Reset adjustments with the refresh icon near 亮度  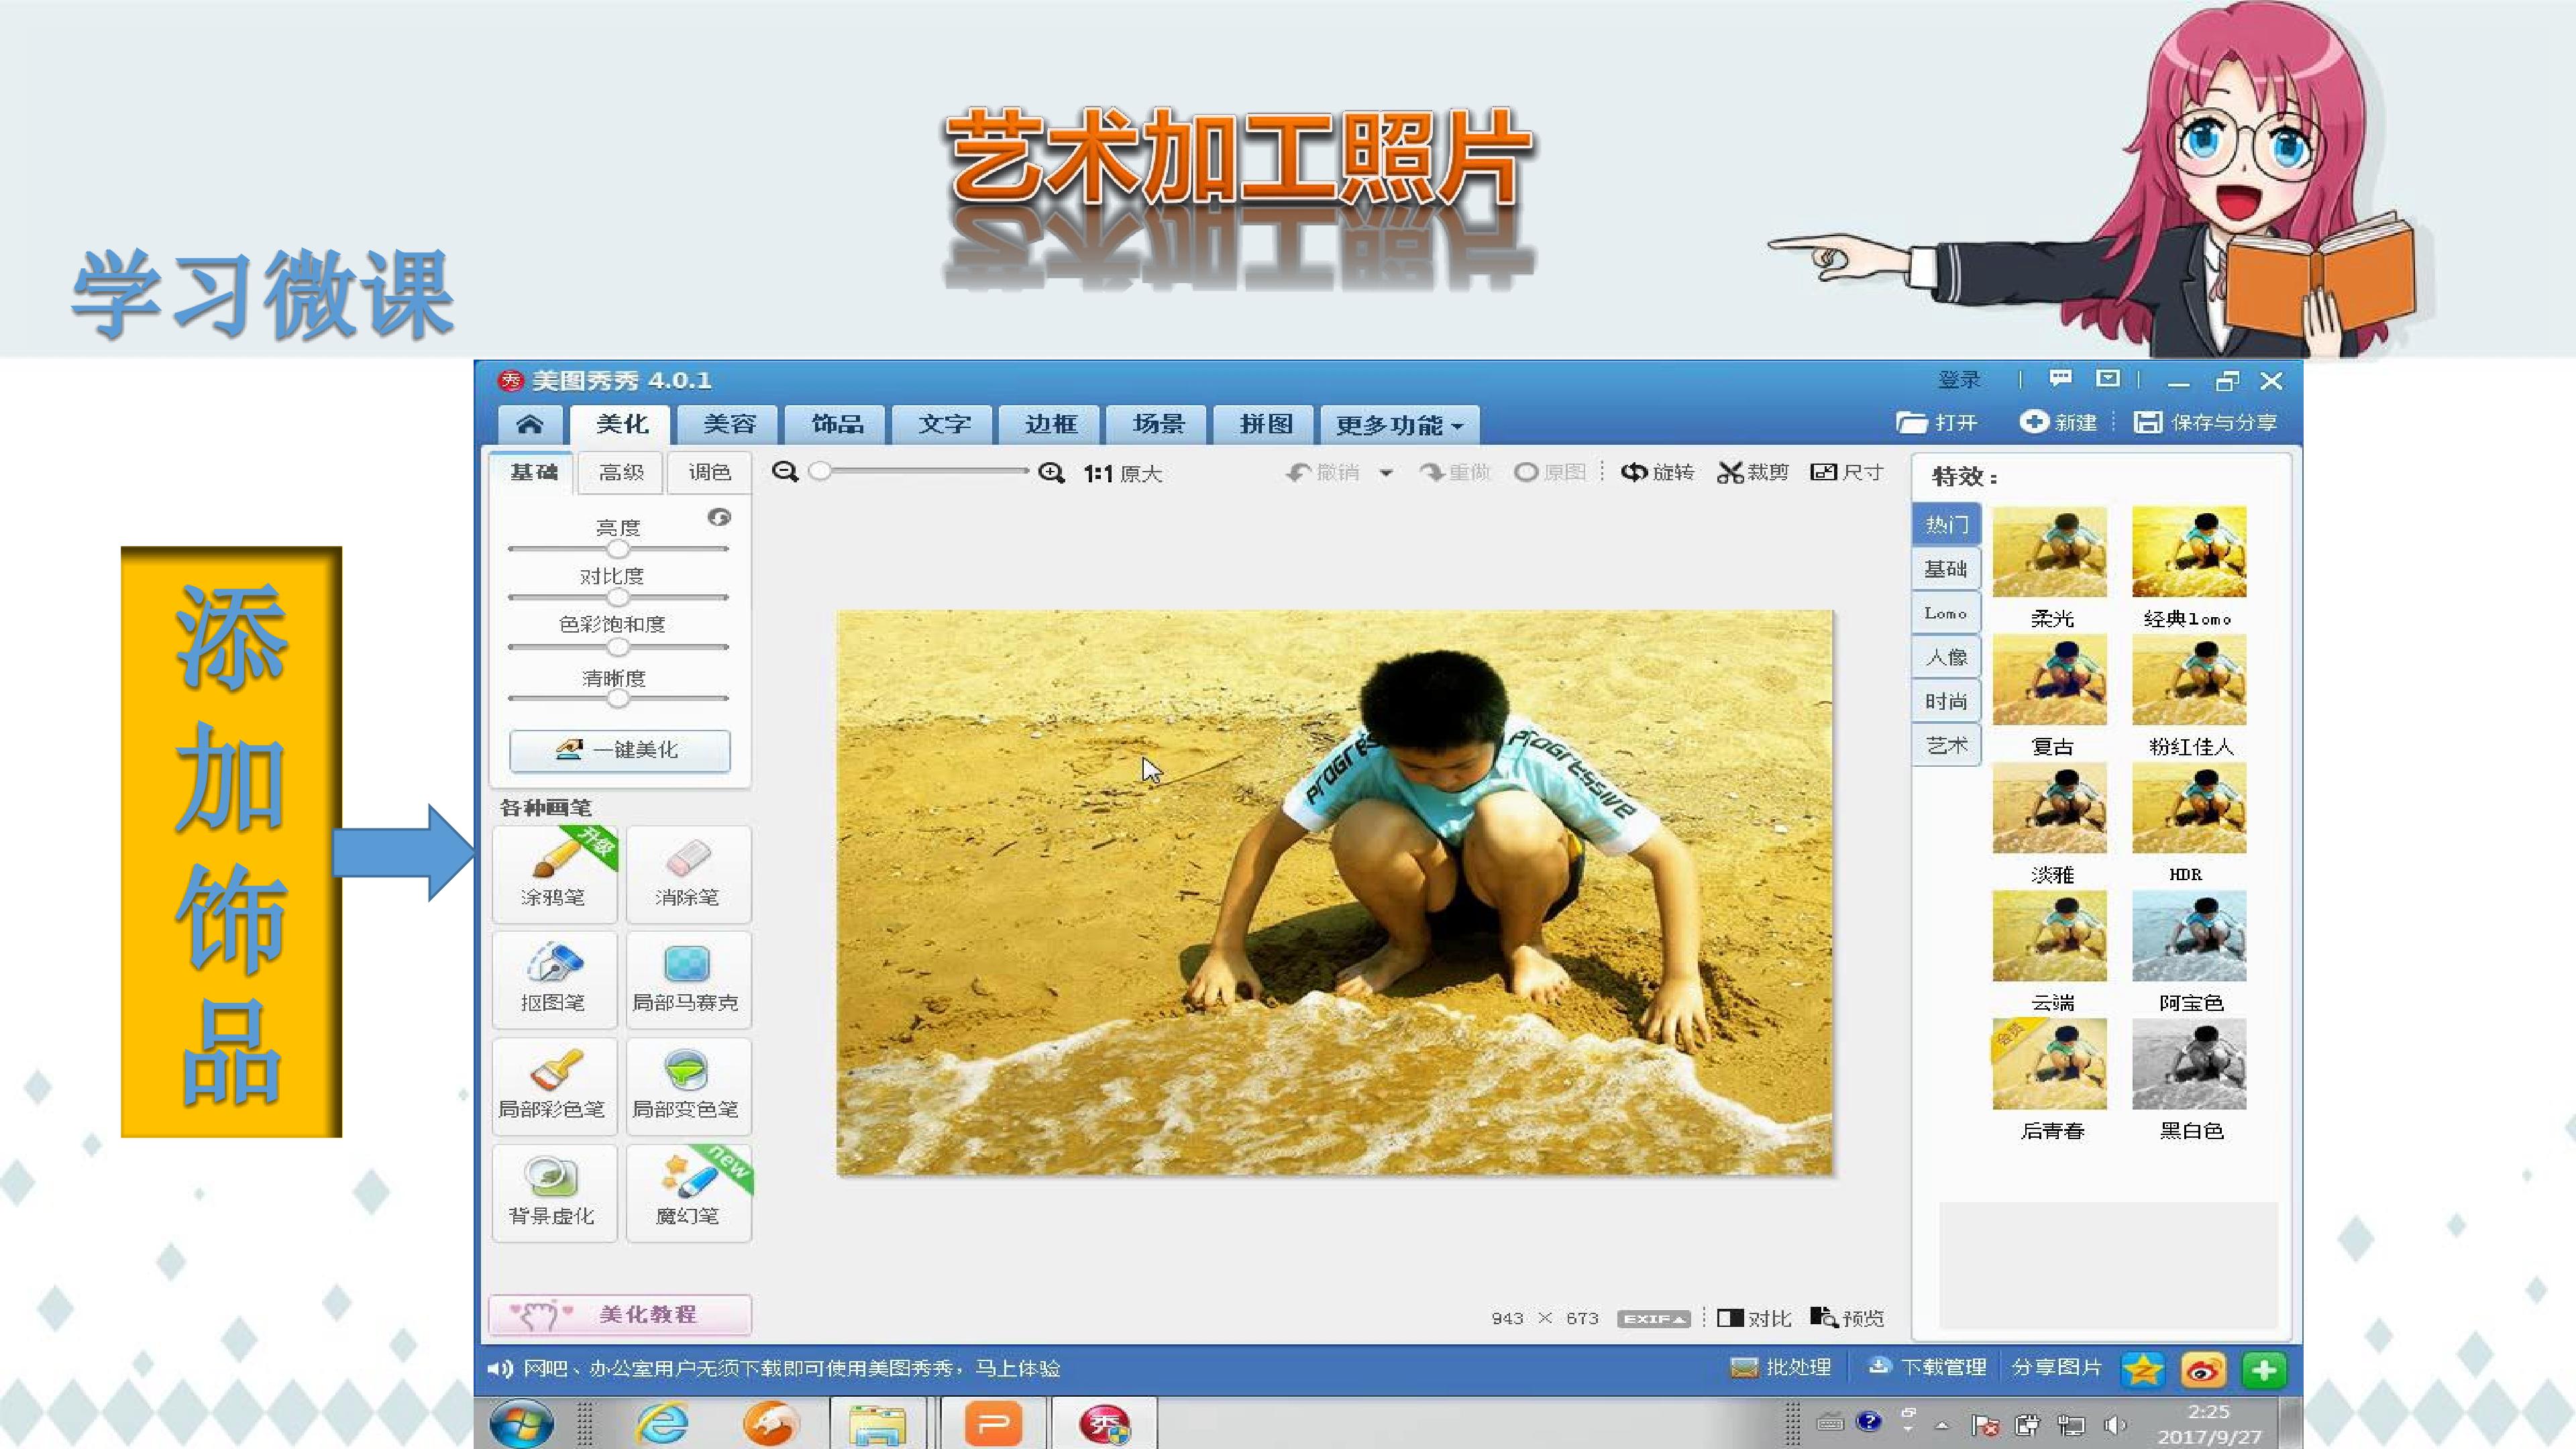719,517
